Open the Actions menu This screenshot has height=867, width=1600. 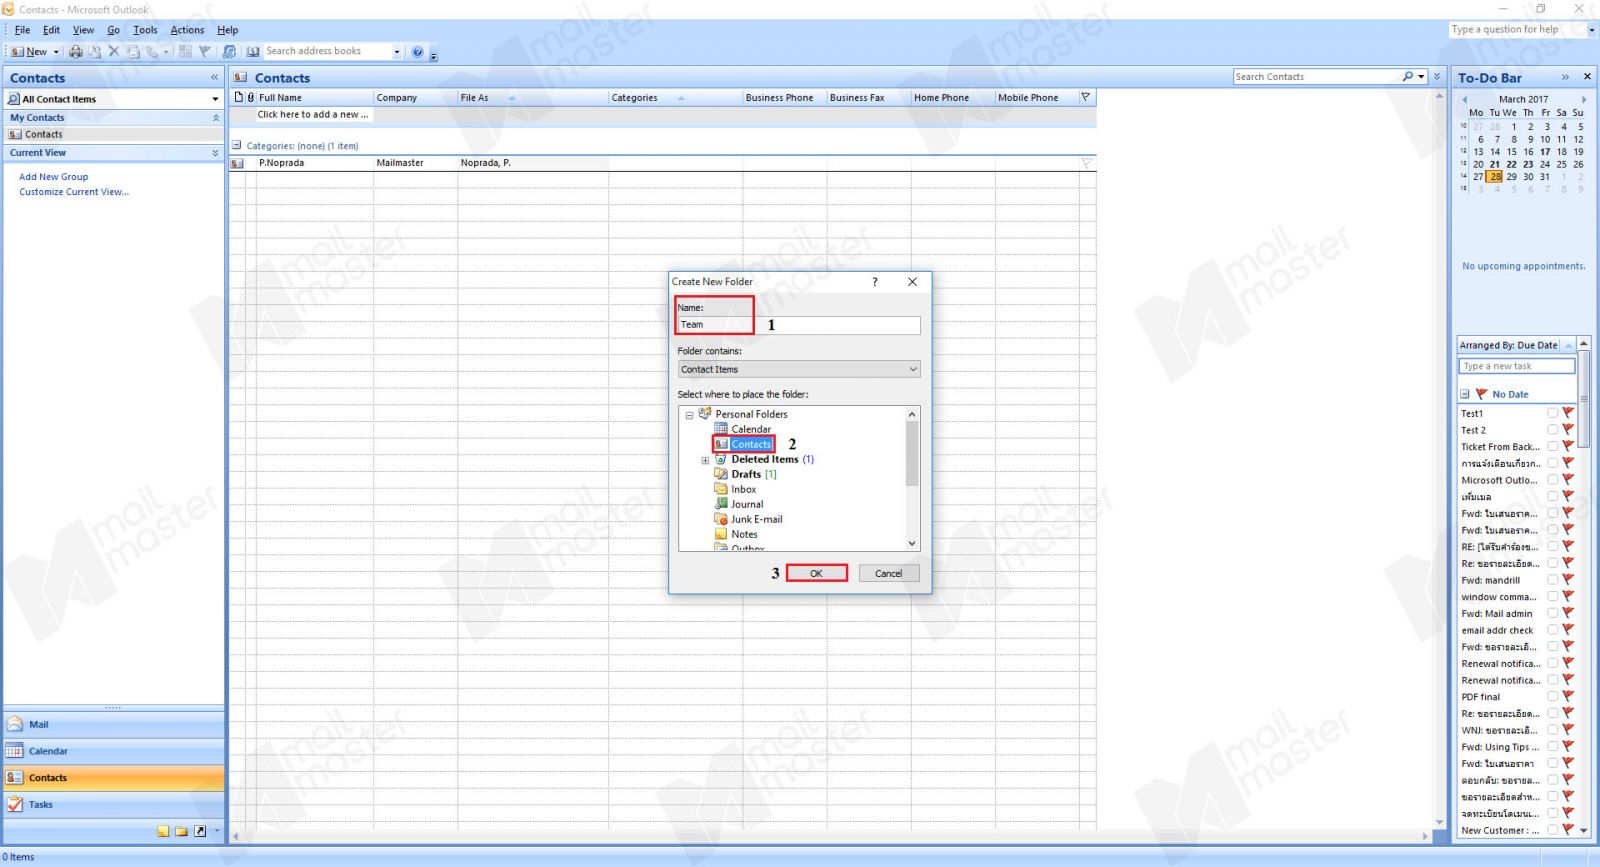[x=187, y=30]
